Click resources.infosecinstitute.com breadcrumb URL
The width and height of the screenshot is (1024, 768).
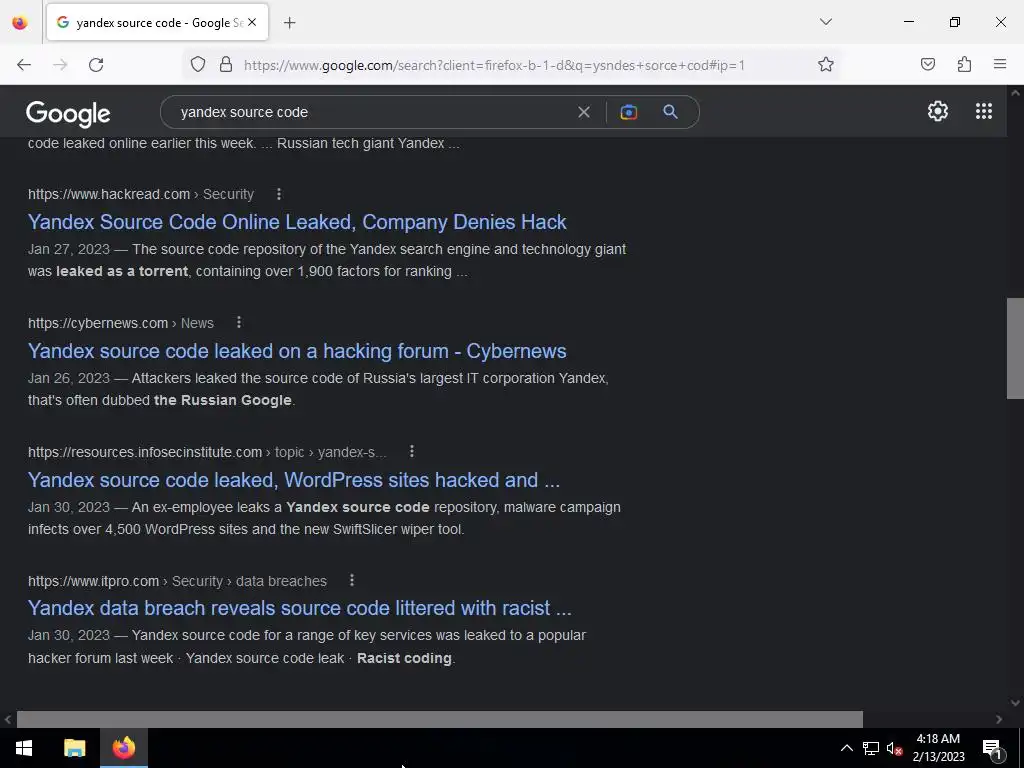[207, 452]
